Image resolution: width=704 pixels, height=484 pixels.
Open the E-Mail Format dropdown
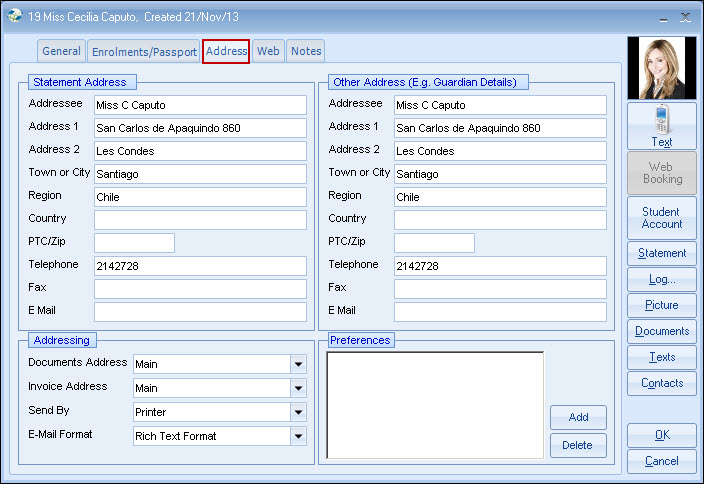tap(298, 436)
